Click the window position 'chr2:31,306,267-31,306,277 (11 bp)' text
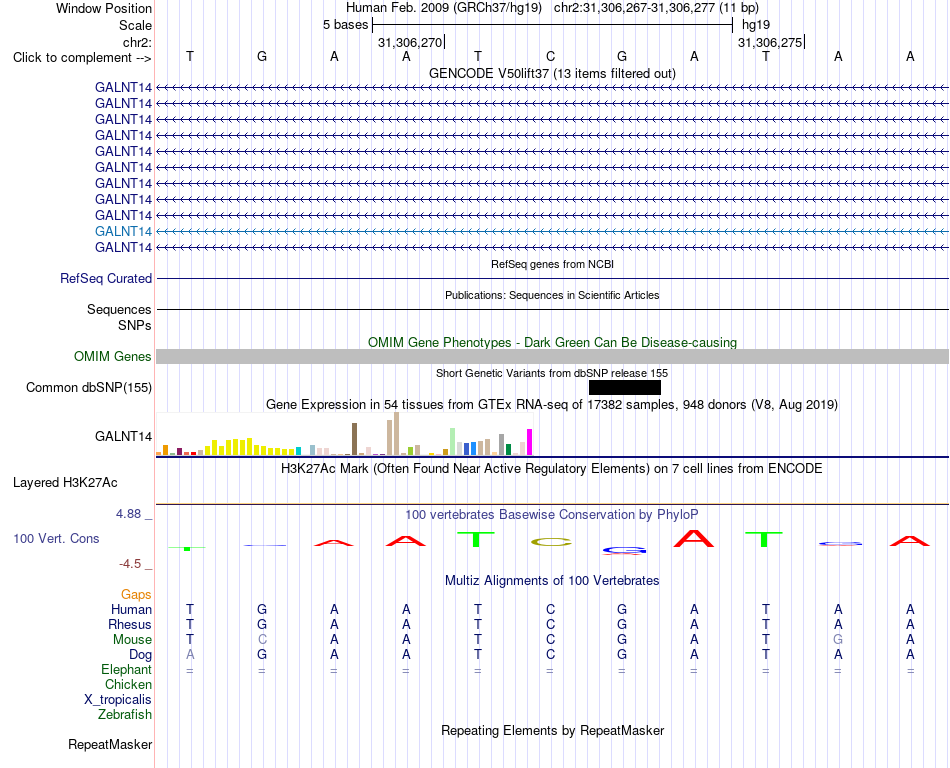Viewport: 950px width, 768px height. [x=656, y=8]
